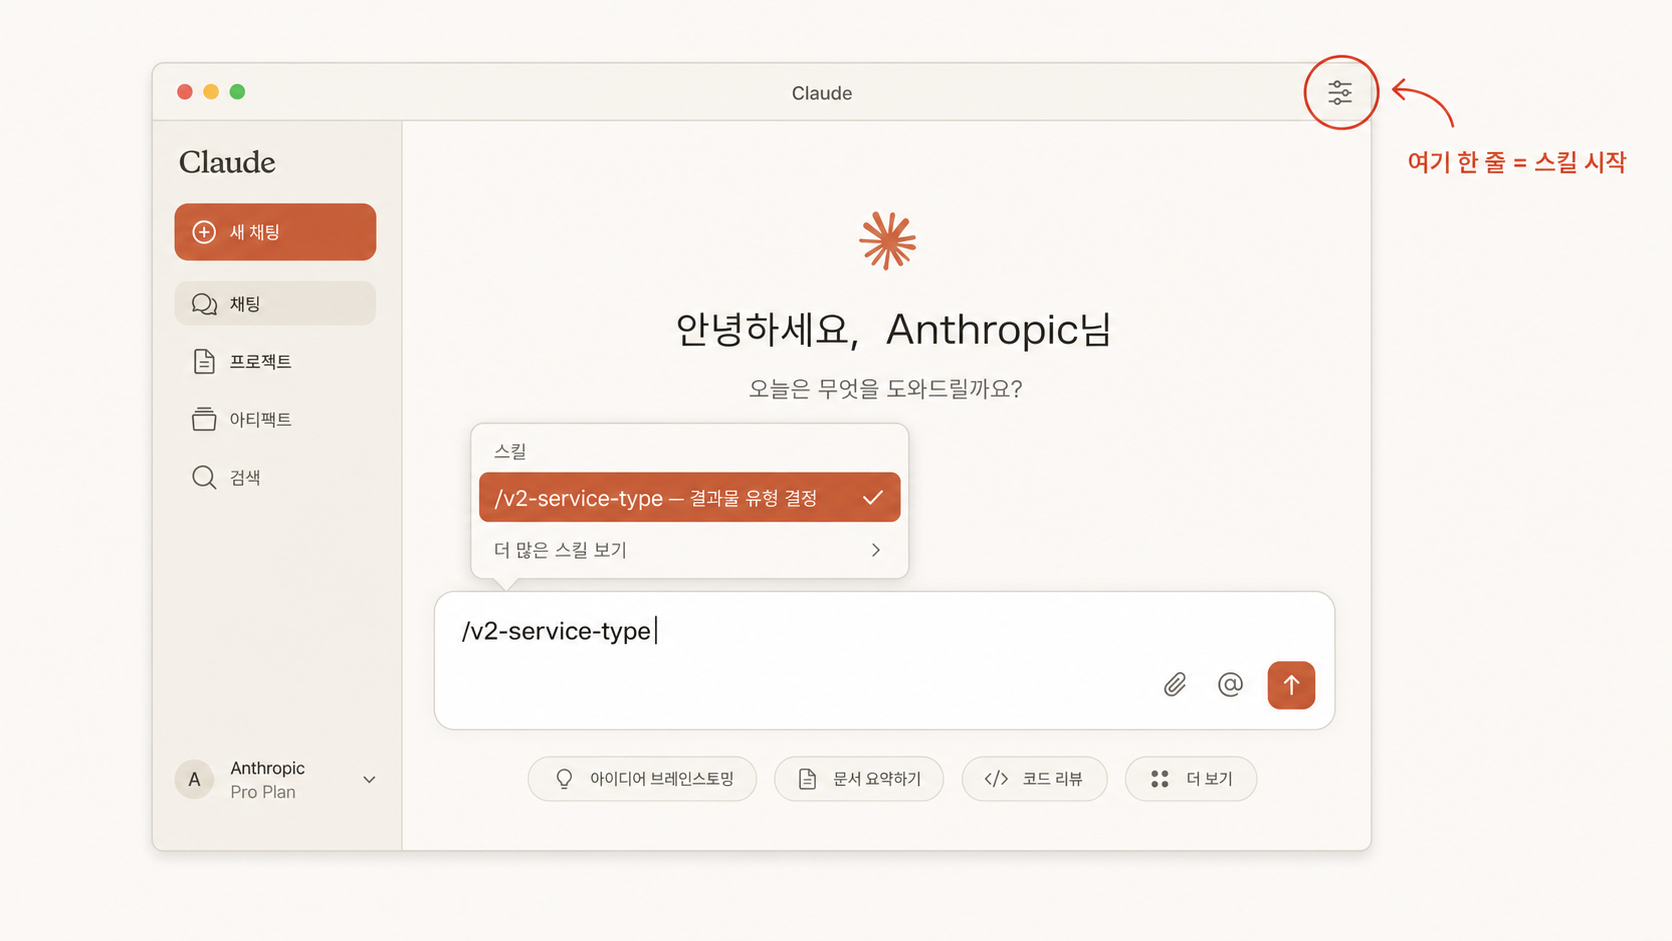Select the 코드 리뷰 suggestion chip
The image size is (1672, 941).
(x=1034, y=779)
